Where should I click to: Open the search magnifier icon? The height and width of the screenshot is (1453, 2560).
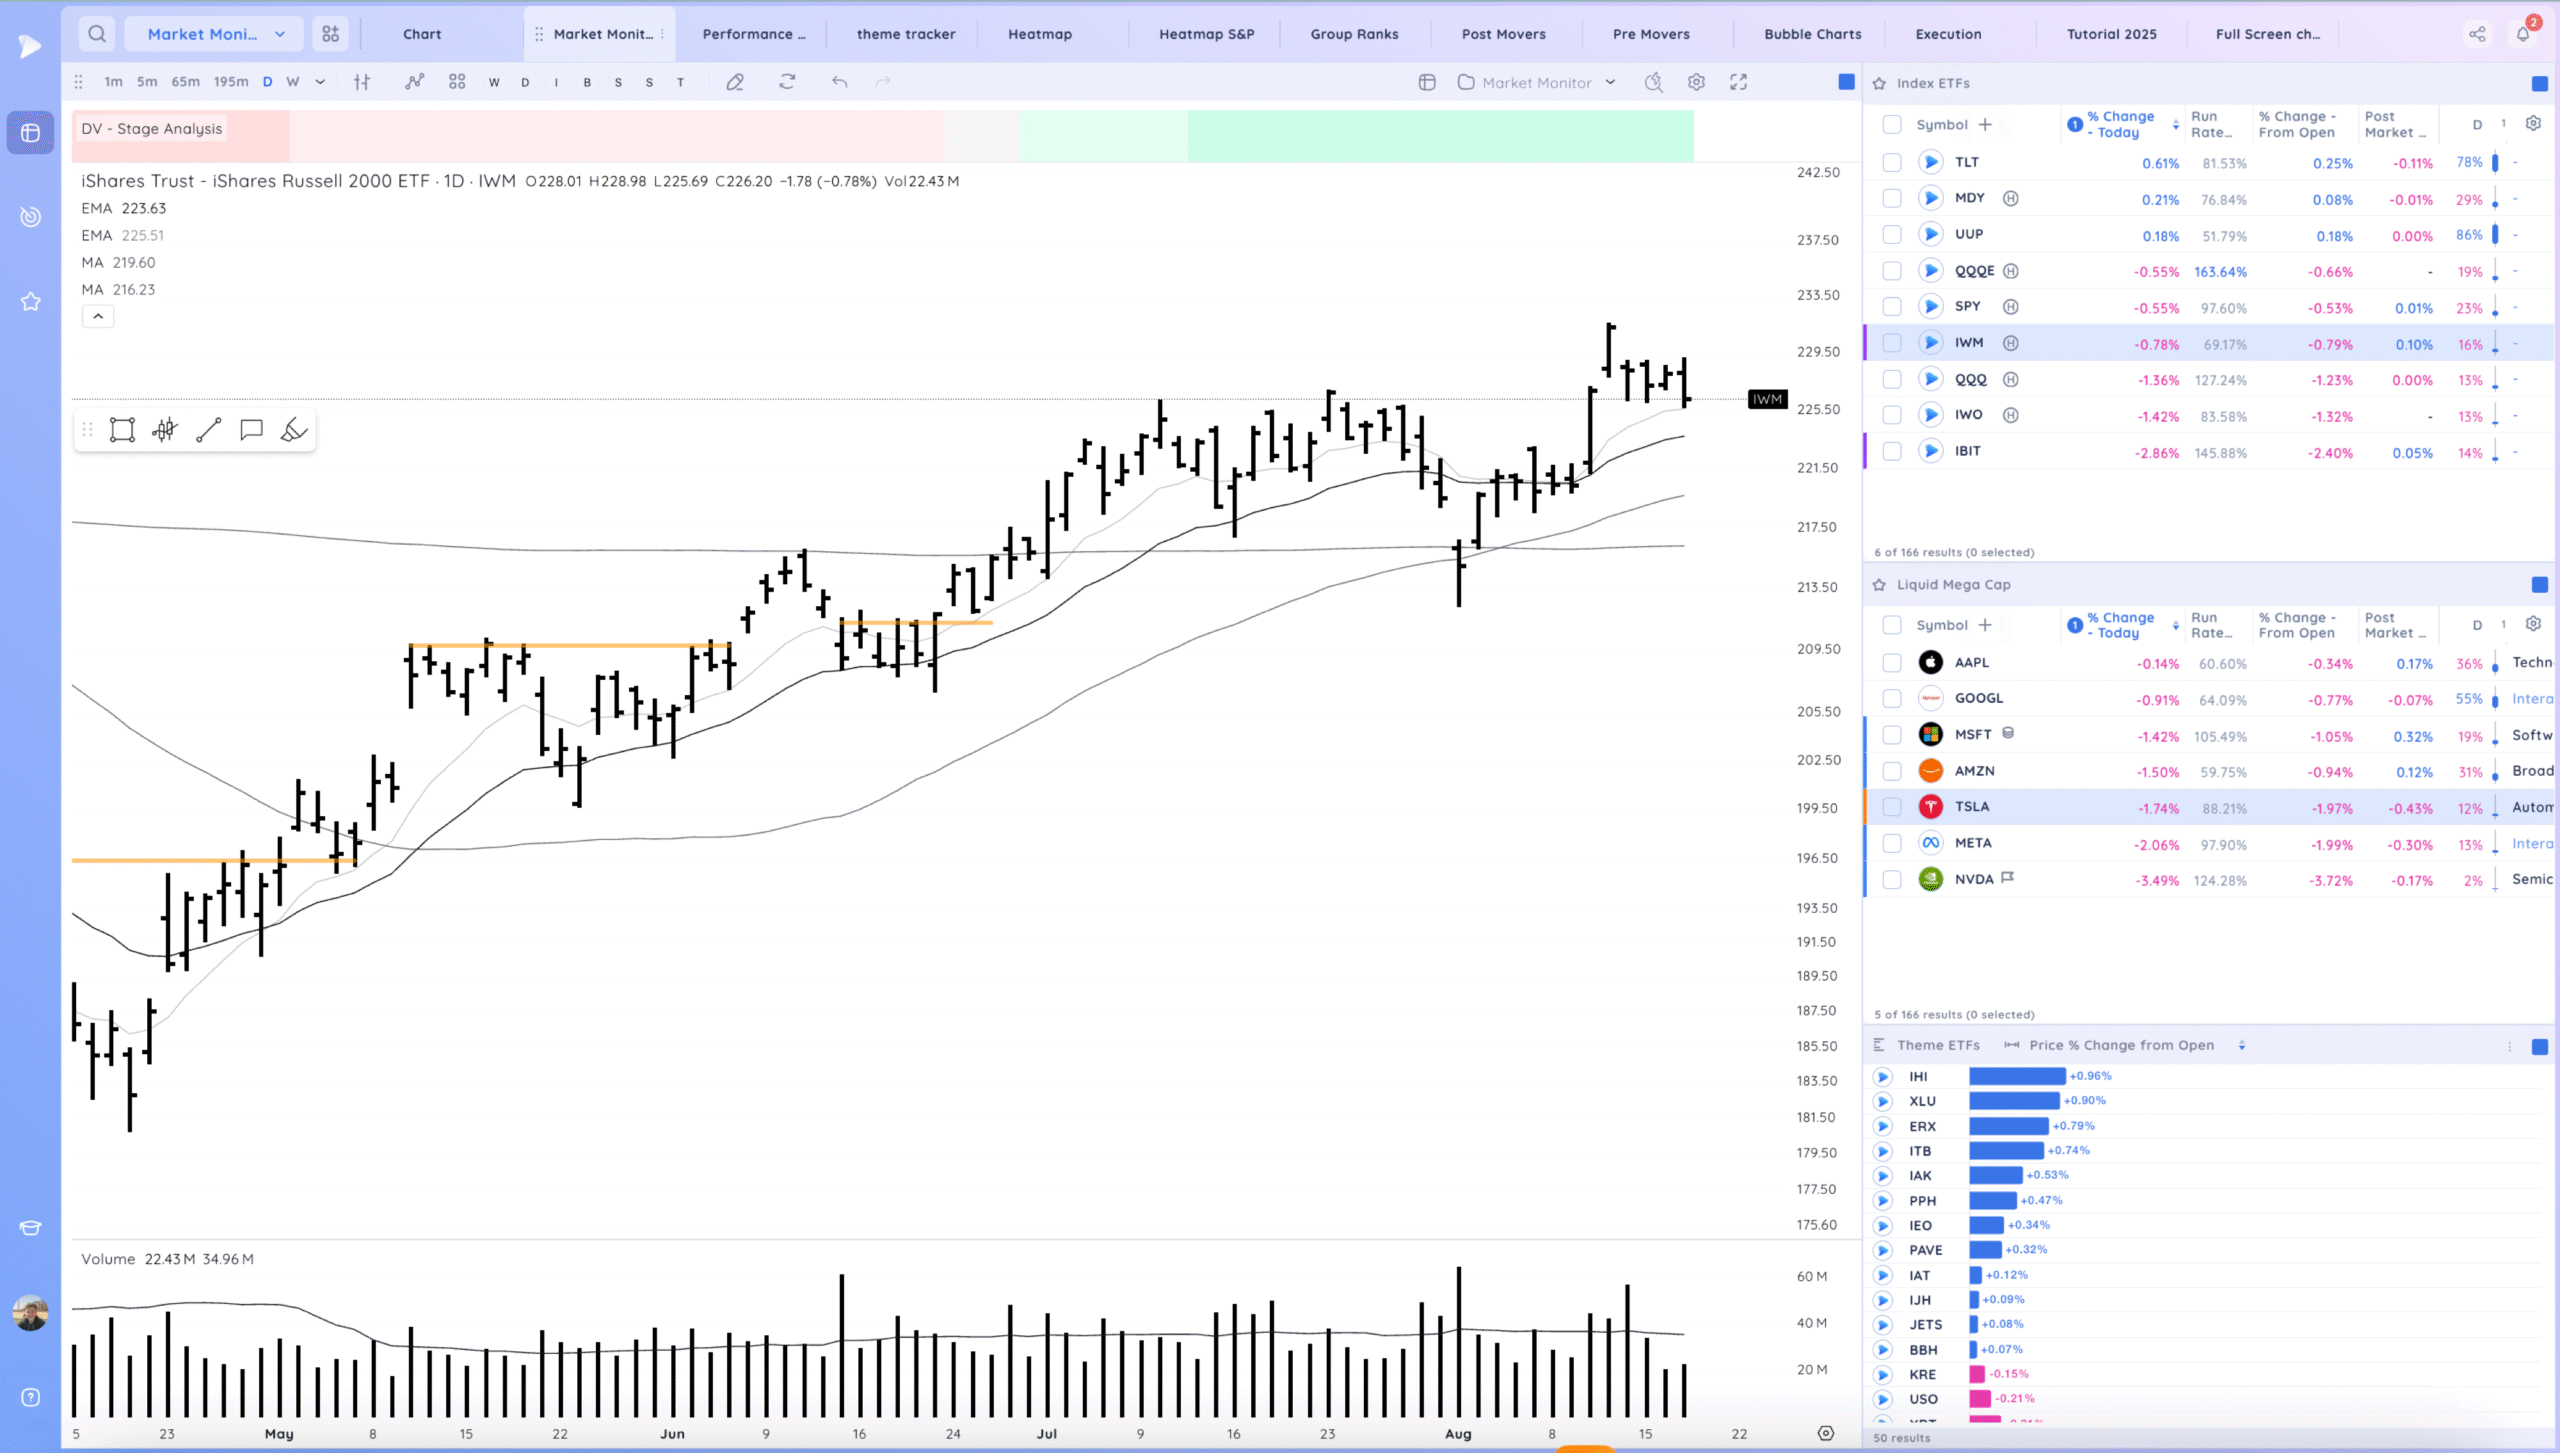tap(97, 34)
